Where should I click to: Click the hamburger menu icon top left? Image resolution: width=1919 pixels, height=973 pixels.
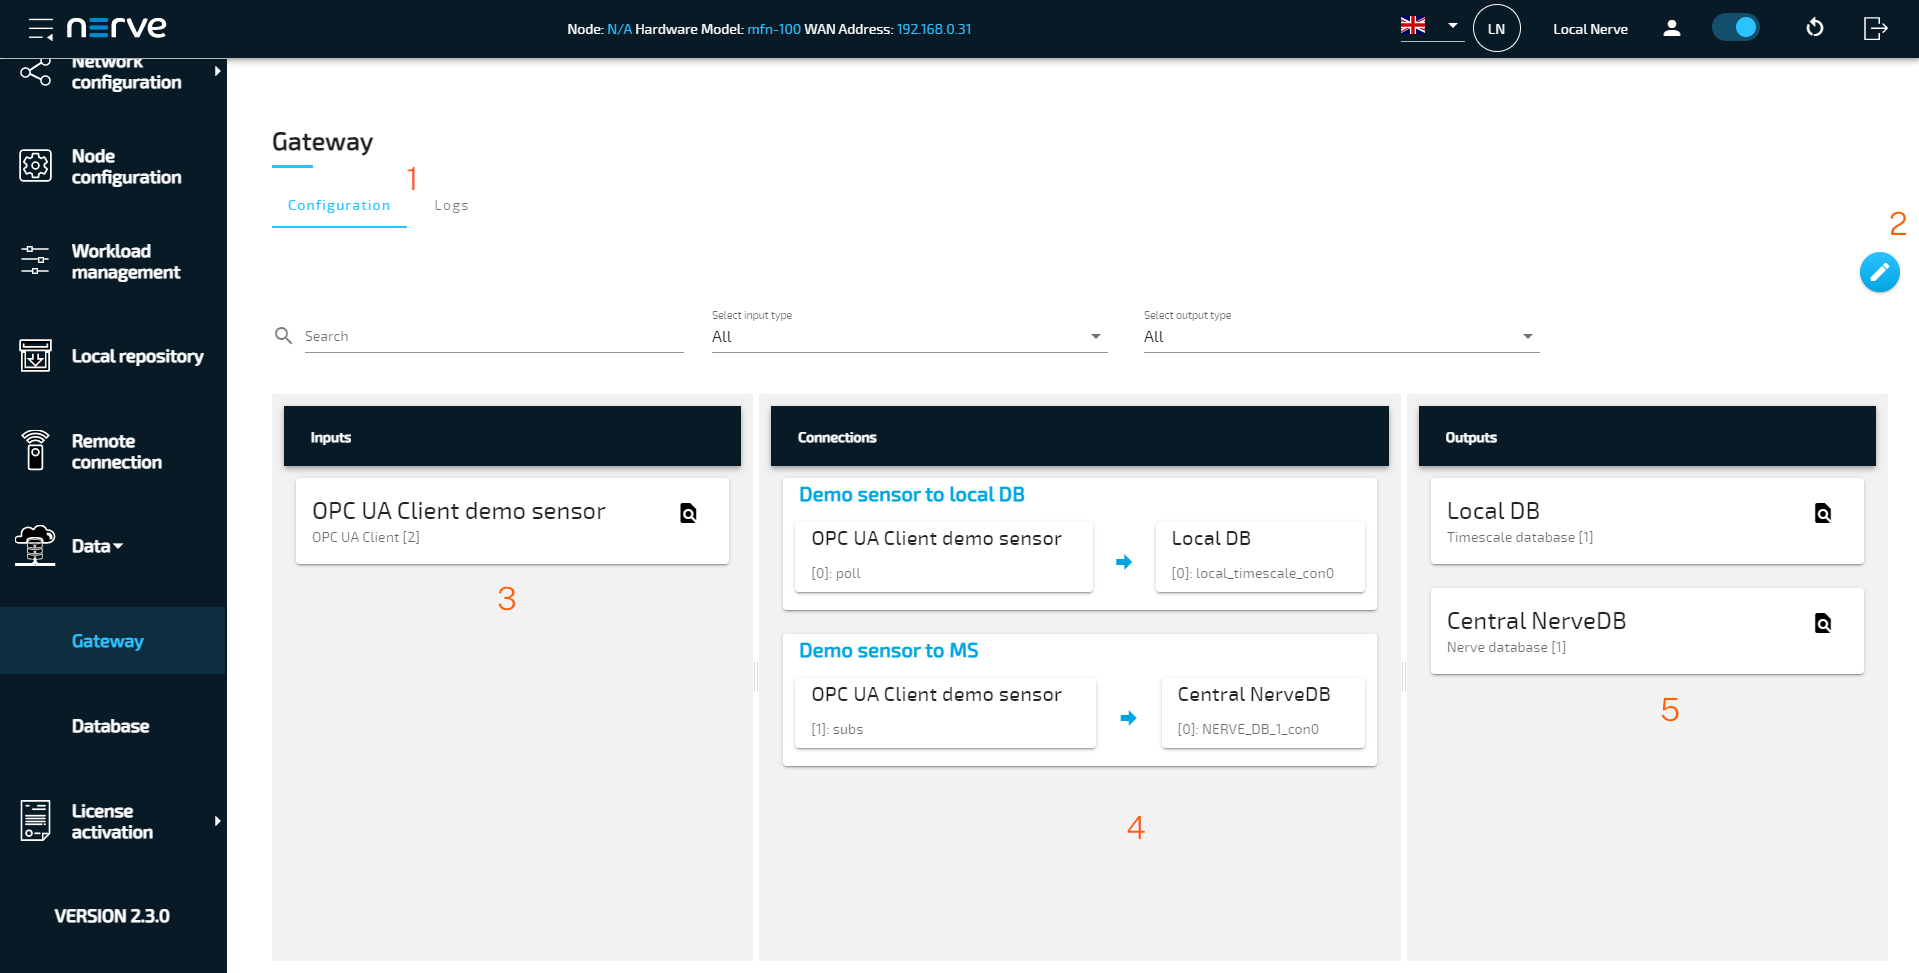click(x=40, y=28)
